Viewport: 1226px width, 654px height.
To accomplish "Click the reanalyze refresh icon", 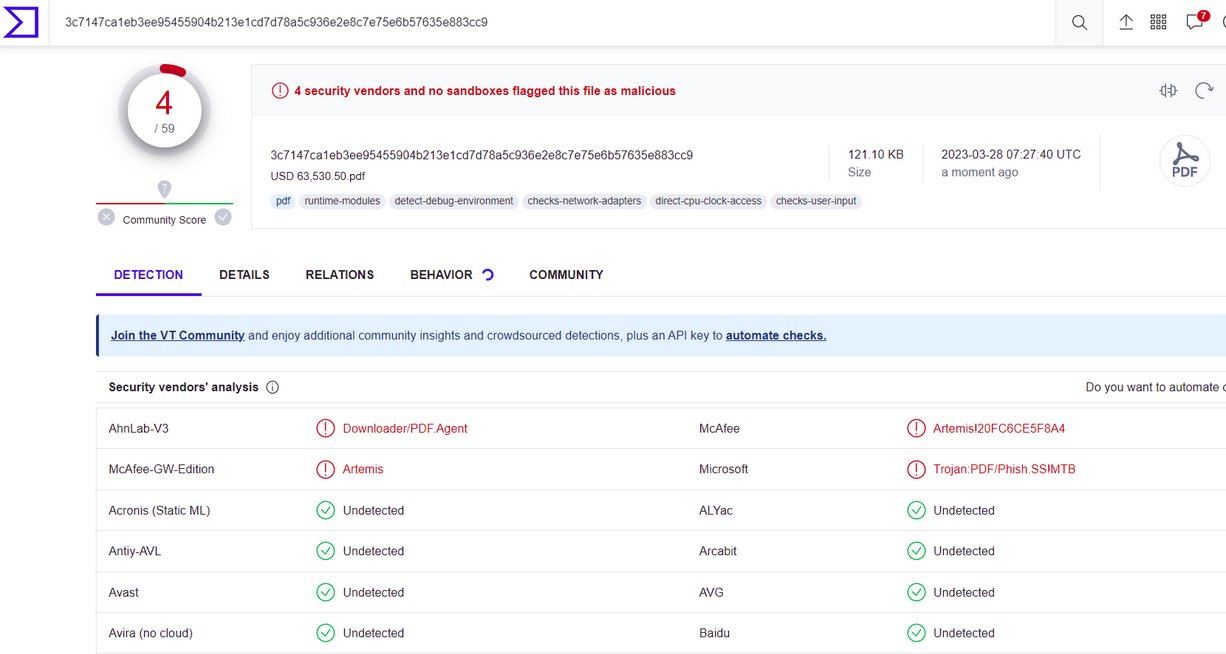I will (1204, 91).
